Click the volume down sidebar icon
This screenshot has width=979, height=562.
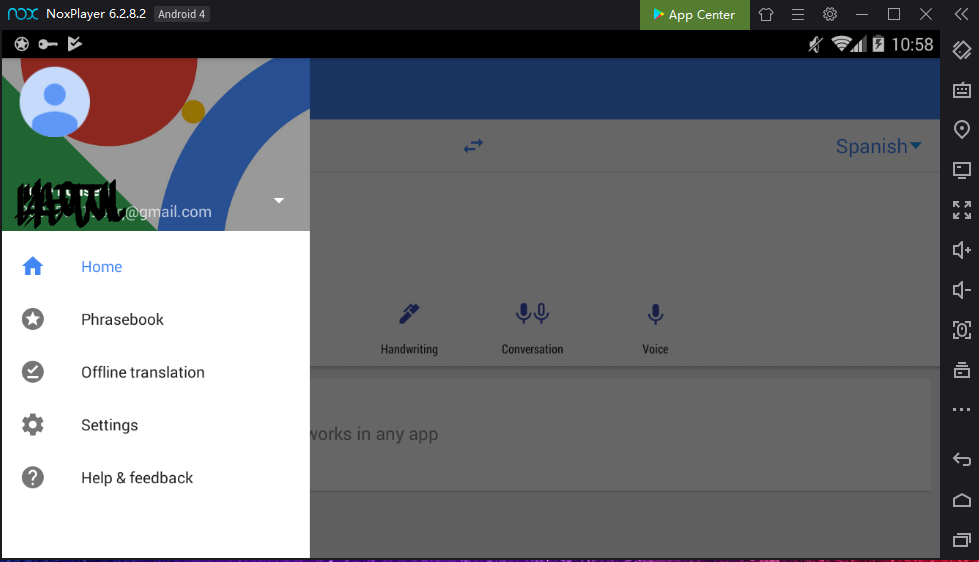point(962,290)
